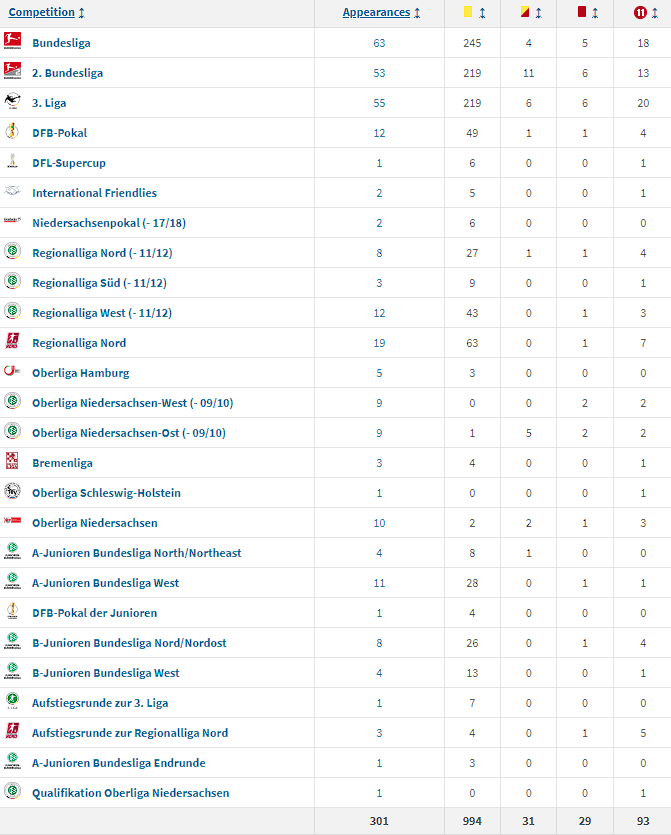This screenshot has width=671, height=835.
Task: Open the DFB-Pokal competition link
Action: pos(60,133)
